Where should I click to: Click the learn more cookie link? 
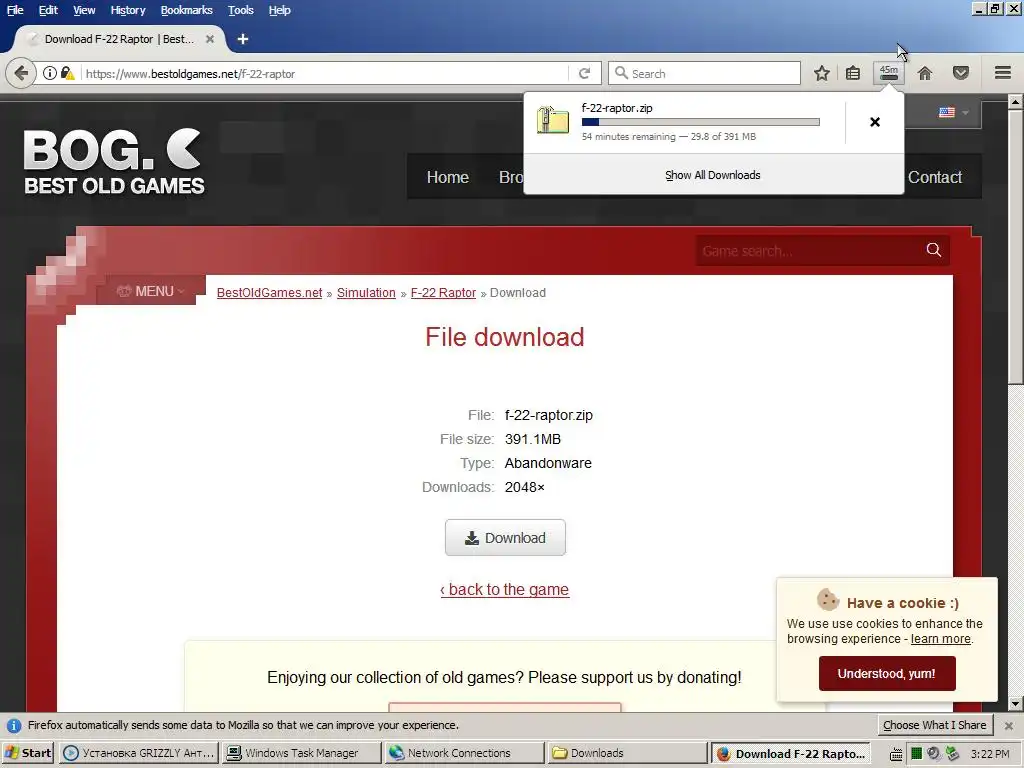pos(940,639)
